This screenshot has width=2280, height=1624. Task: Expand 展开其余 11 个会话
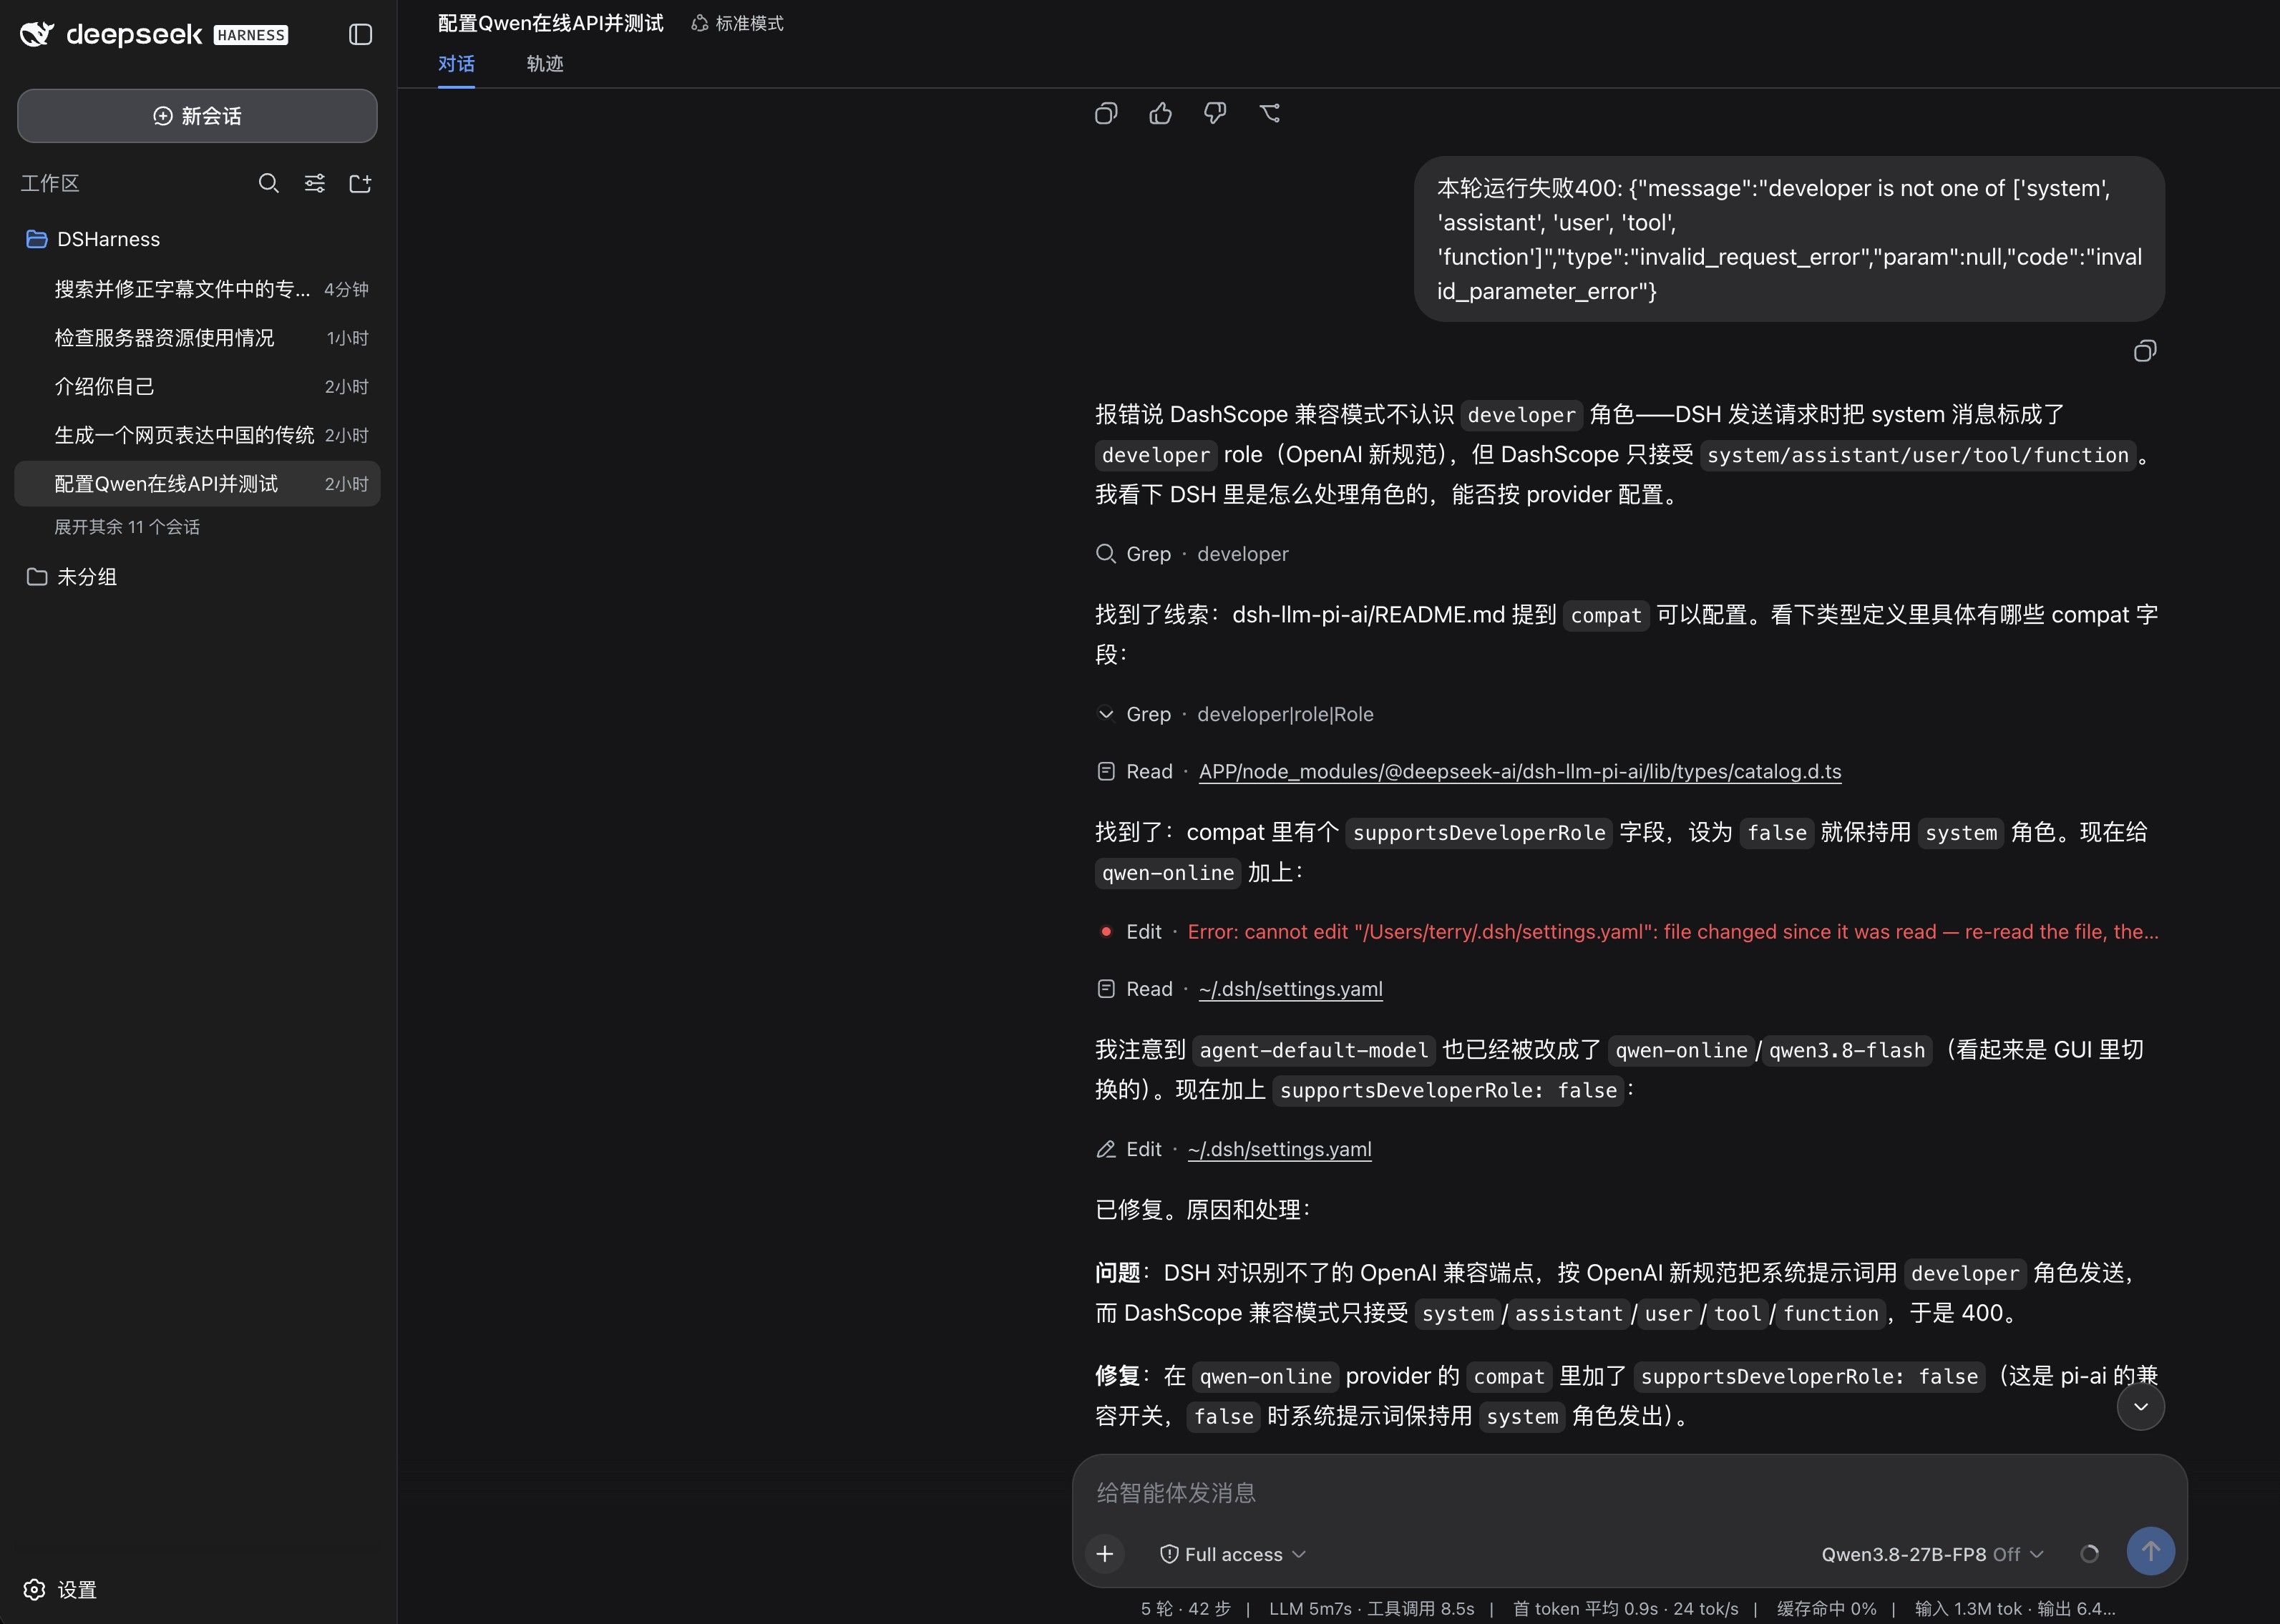click(x=127, y=527)
